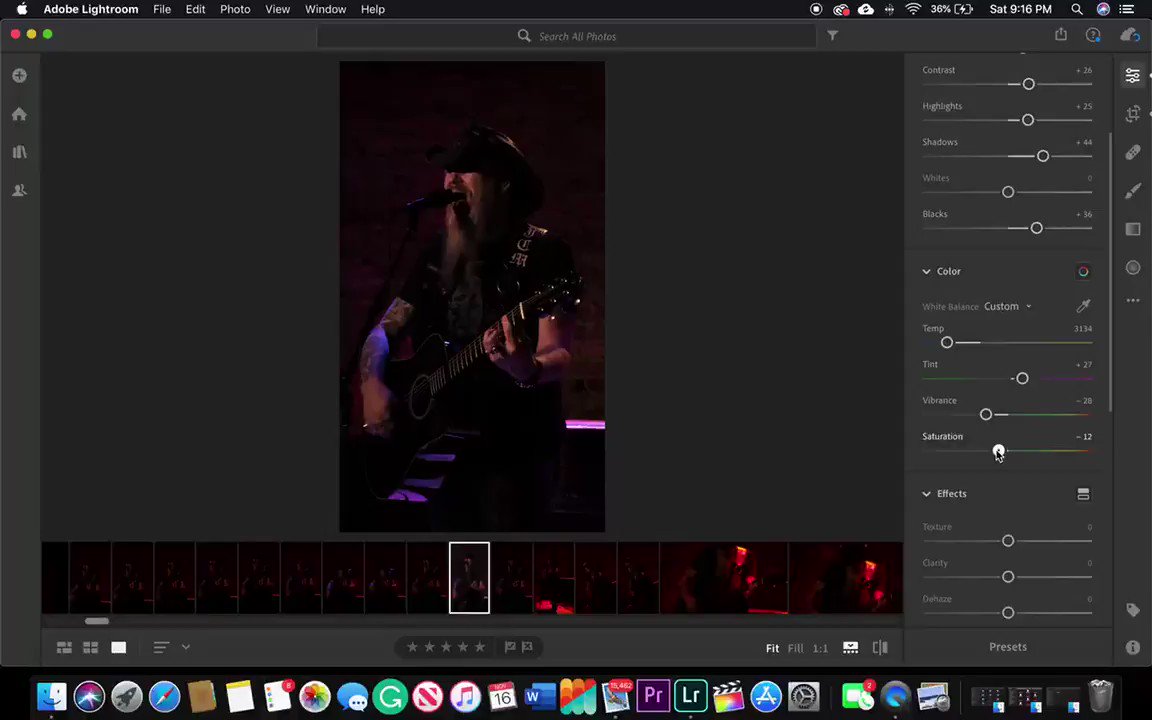Open Premiere Pro from the dock
The width and height of the screenshot is (1152, 720).
point(653,695)
